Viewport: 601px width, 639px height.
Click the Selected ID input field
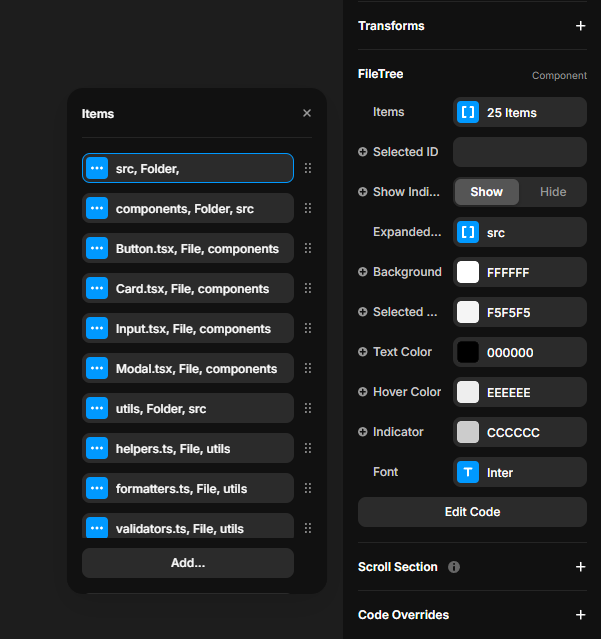(x=519, y=152)
